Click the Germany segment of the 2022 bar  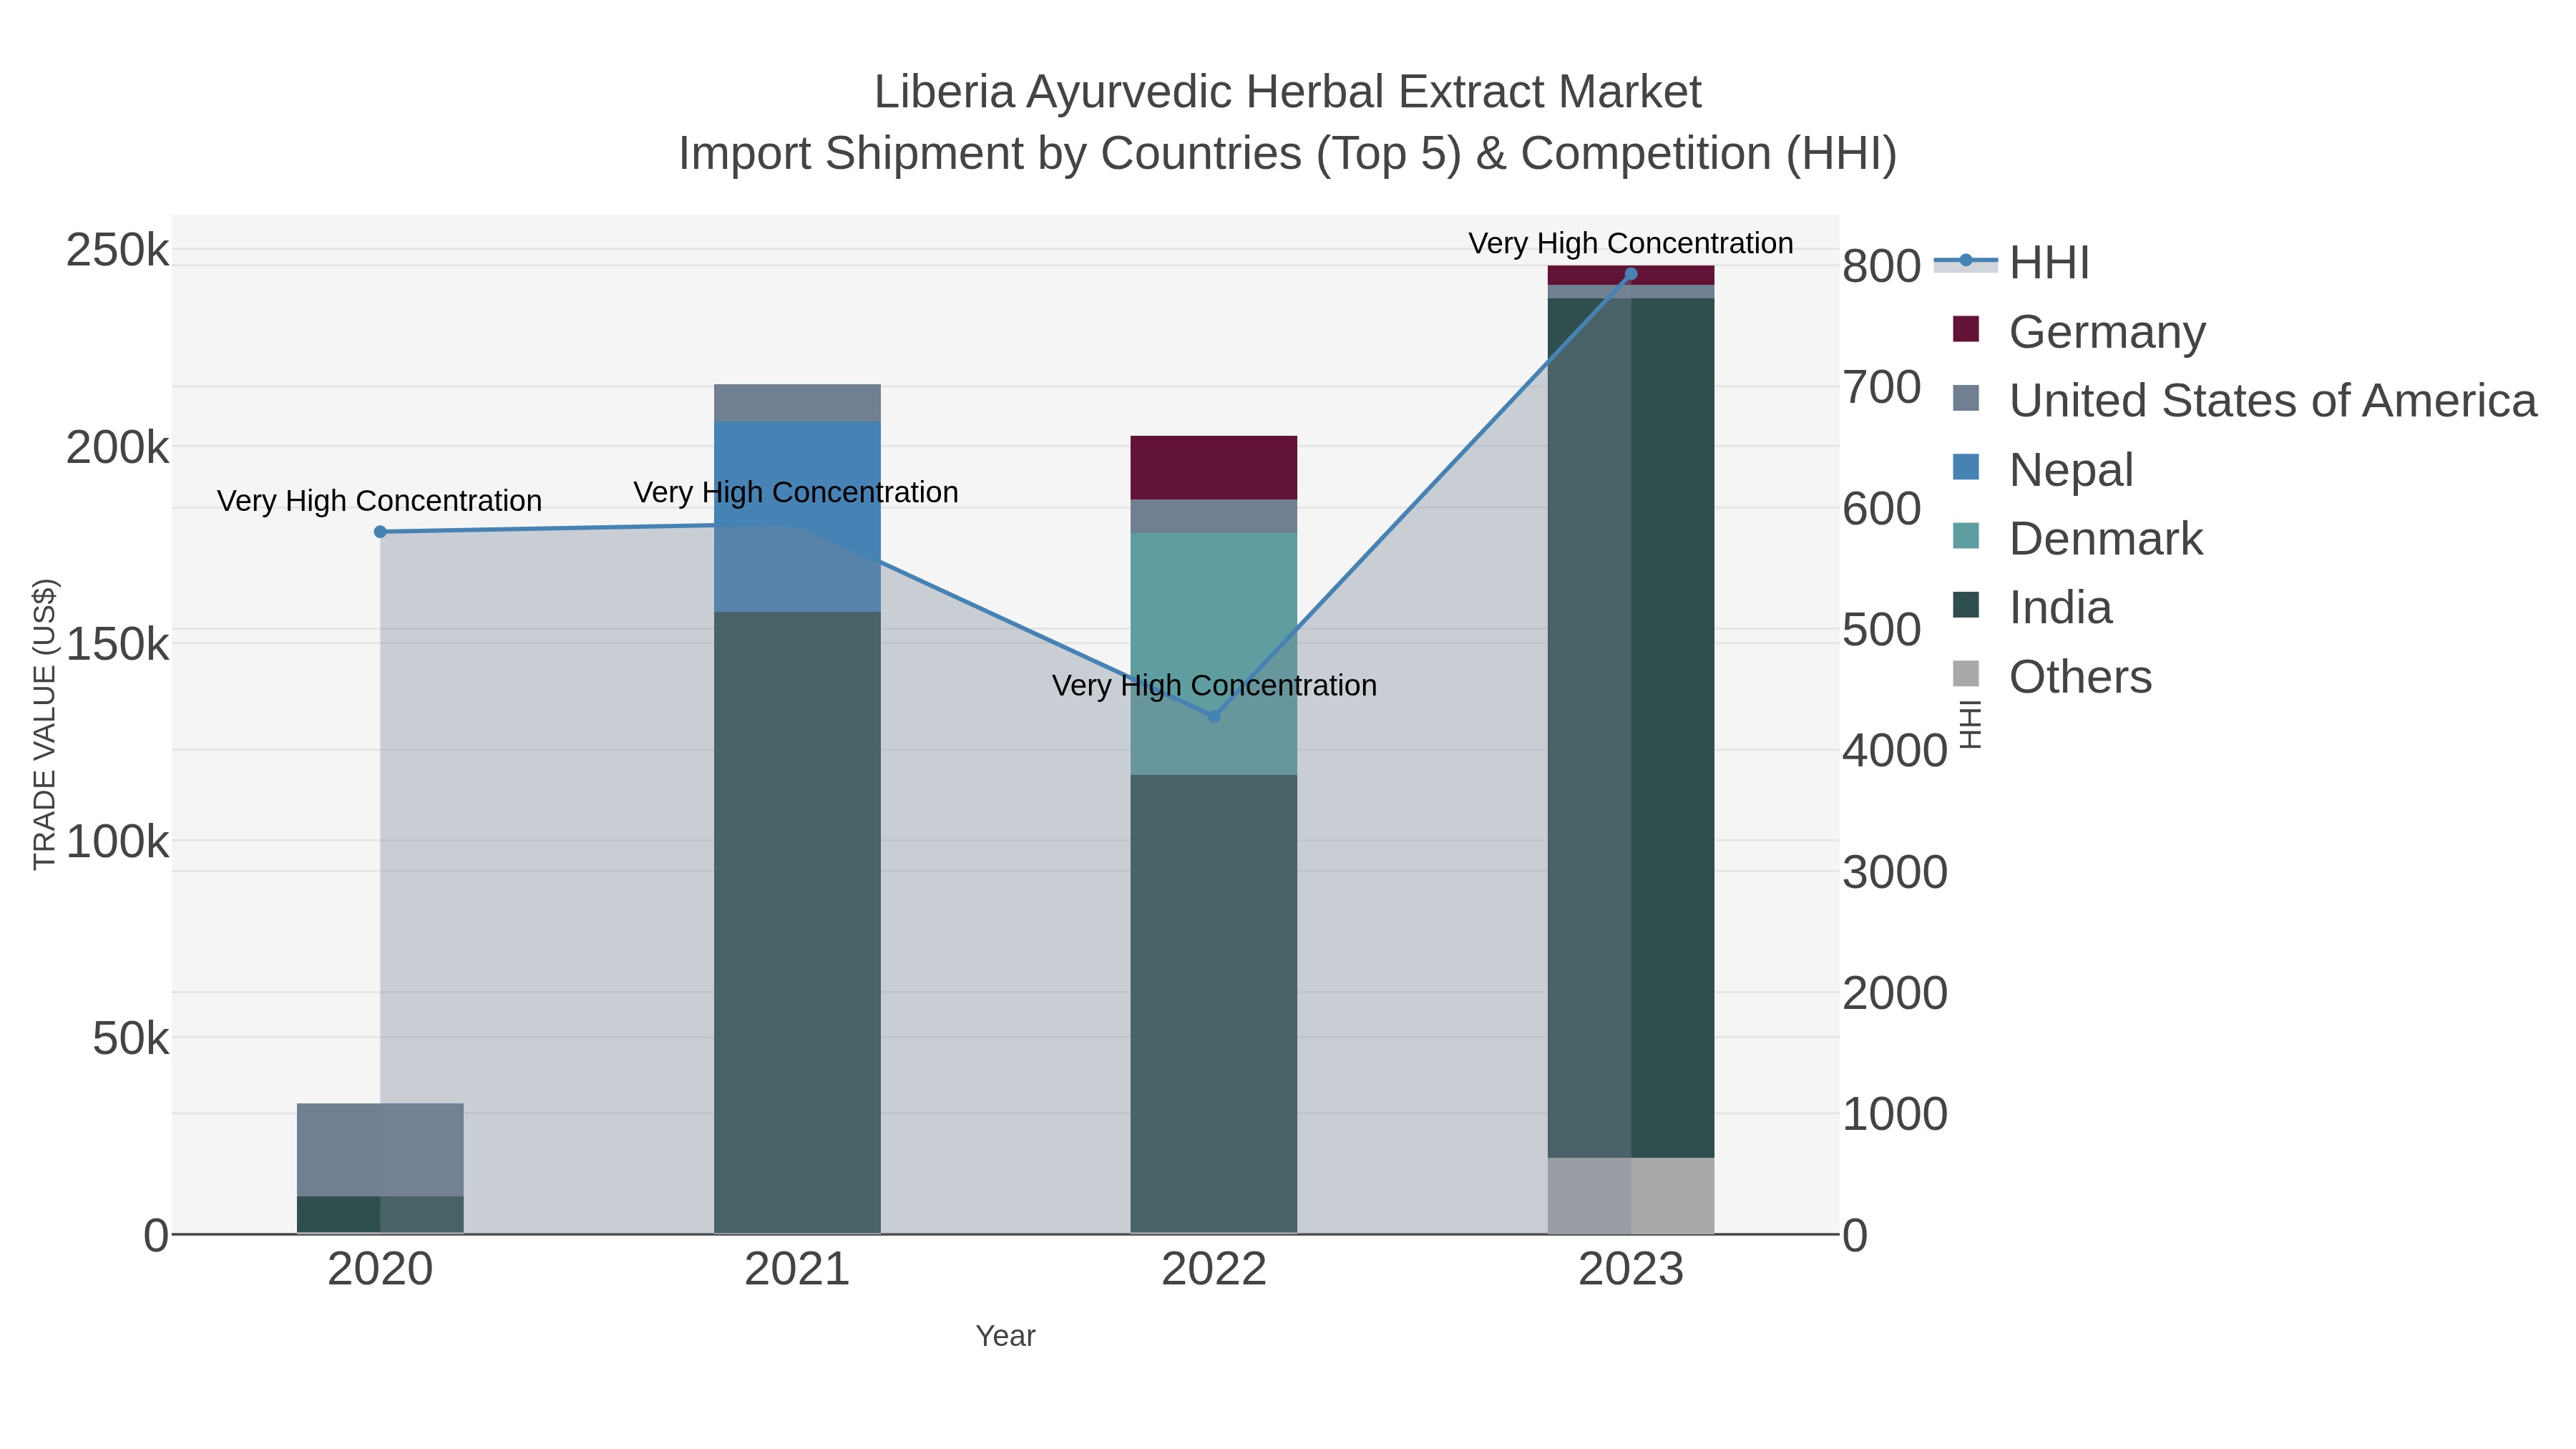[x=1214, y=468]
